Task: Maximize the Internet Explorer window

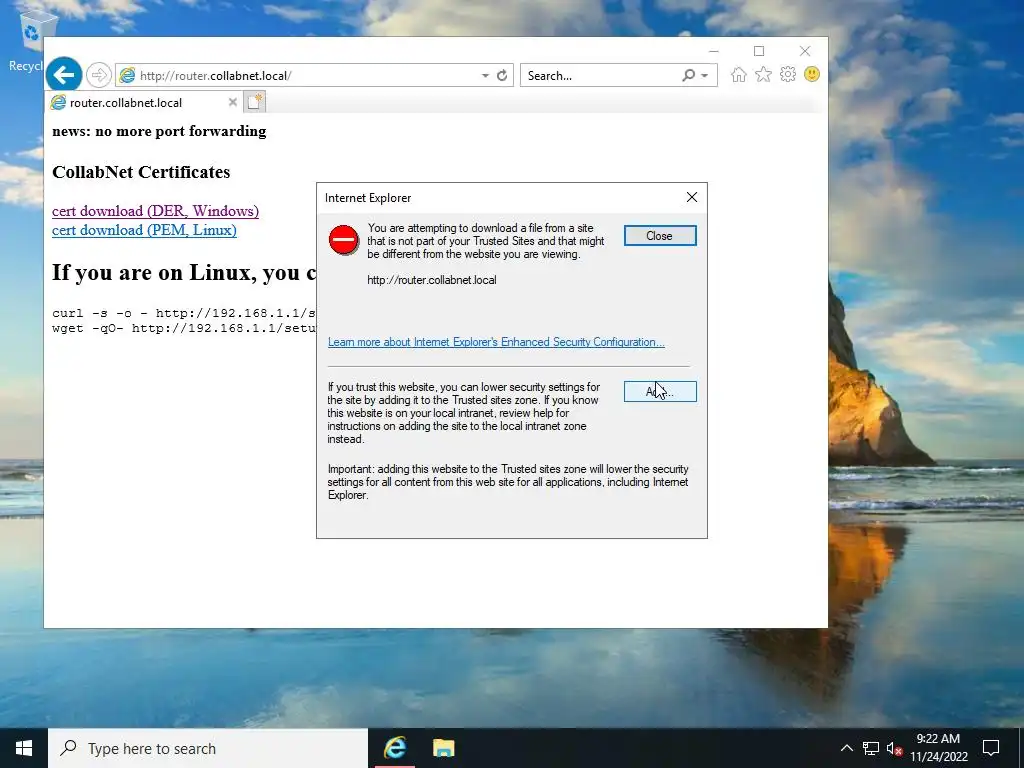Action: click(759, 51)
